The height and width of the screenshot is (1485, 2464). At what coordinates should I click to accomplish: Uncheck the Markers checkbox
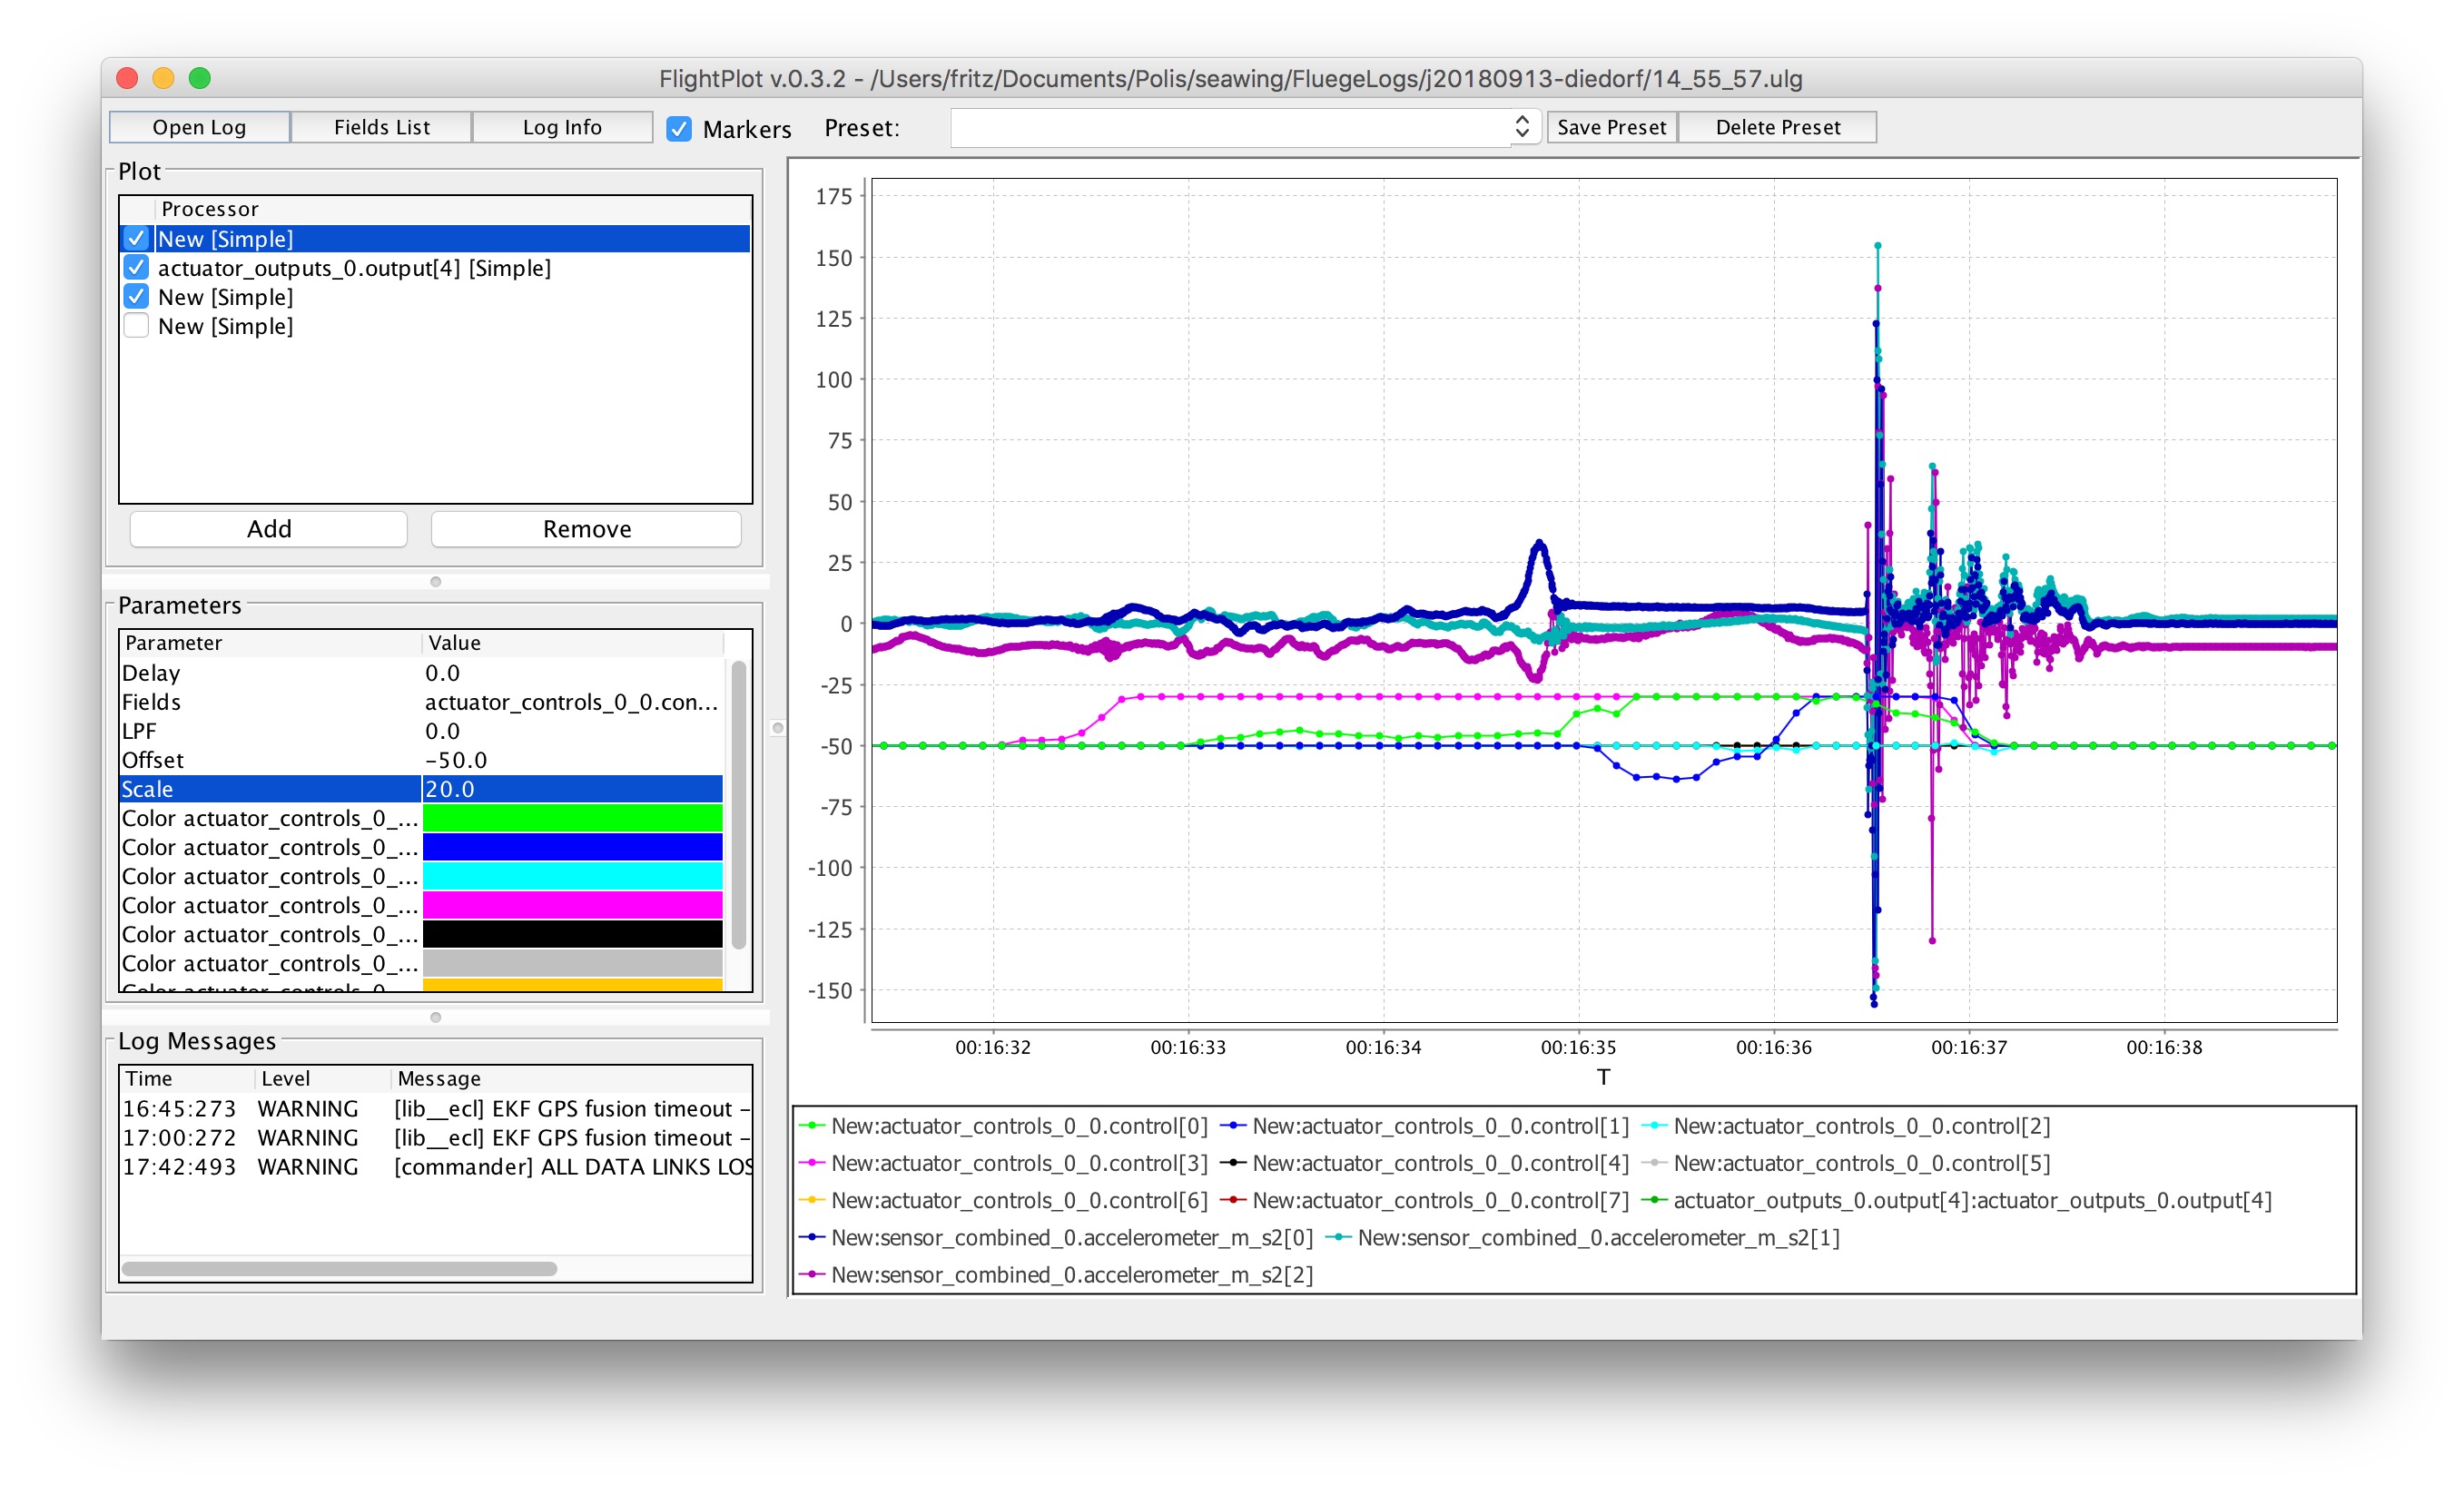click(x=679, y=129)
